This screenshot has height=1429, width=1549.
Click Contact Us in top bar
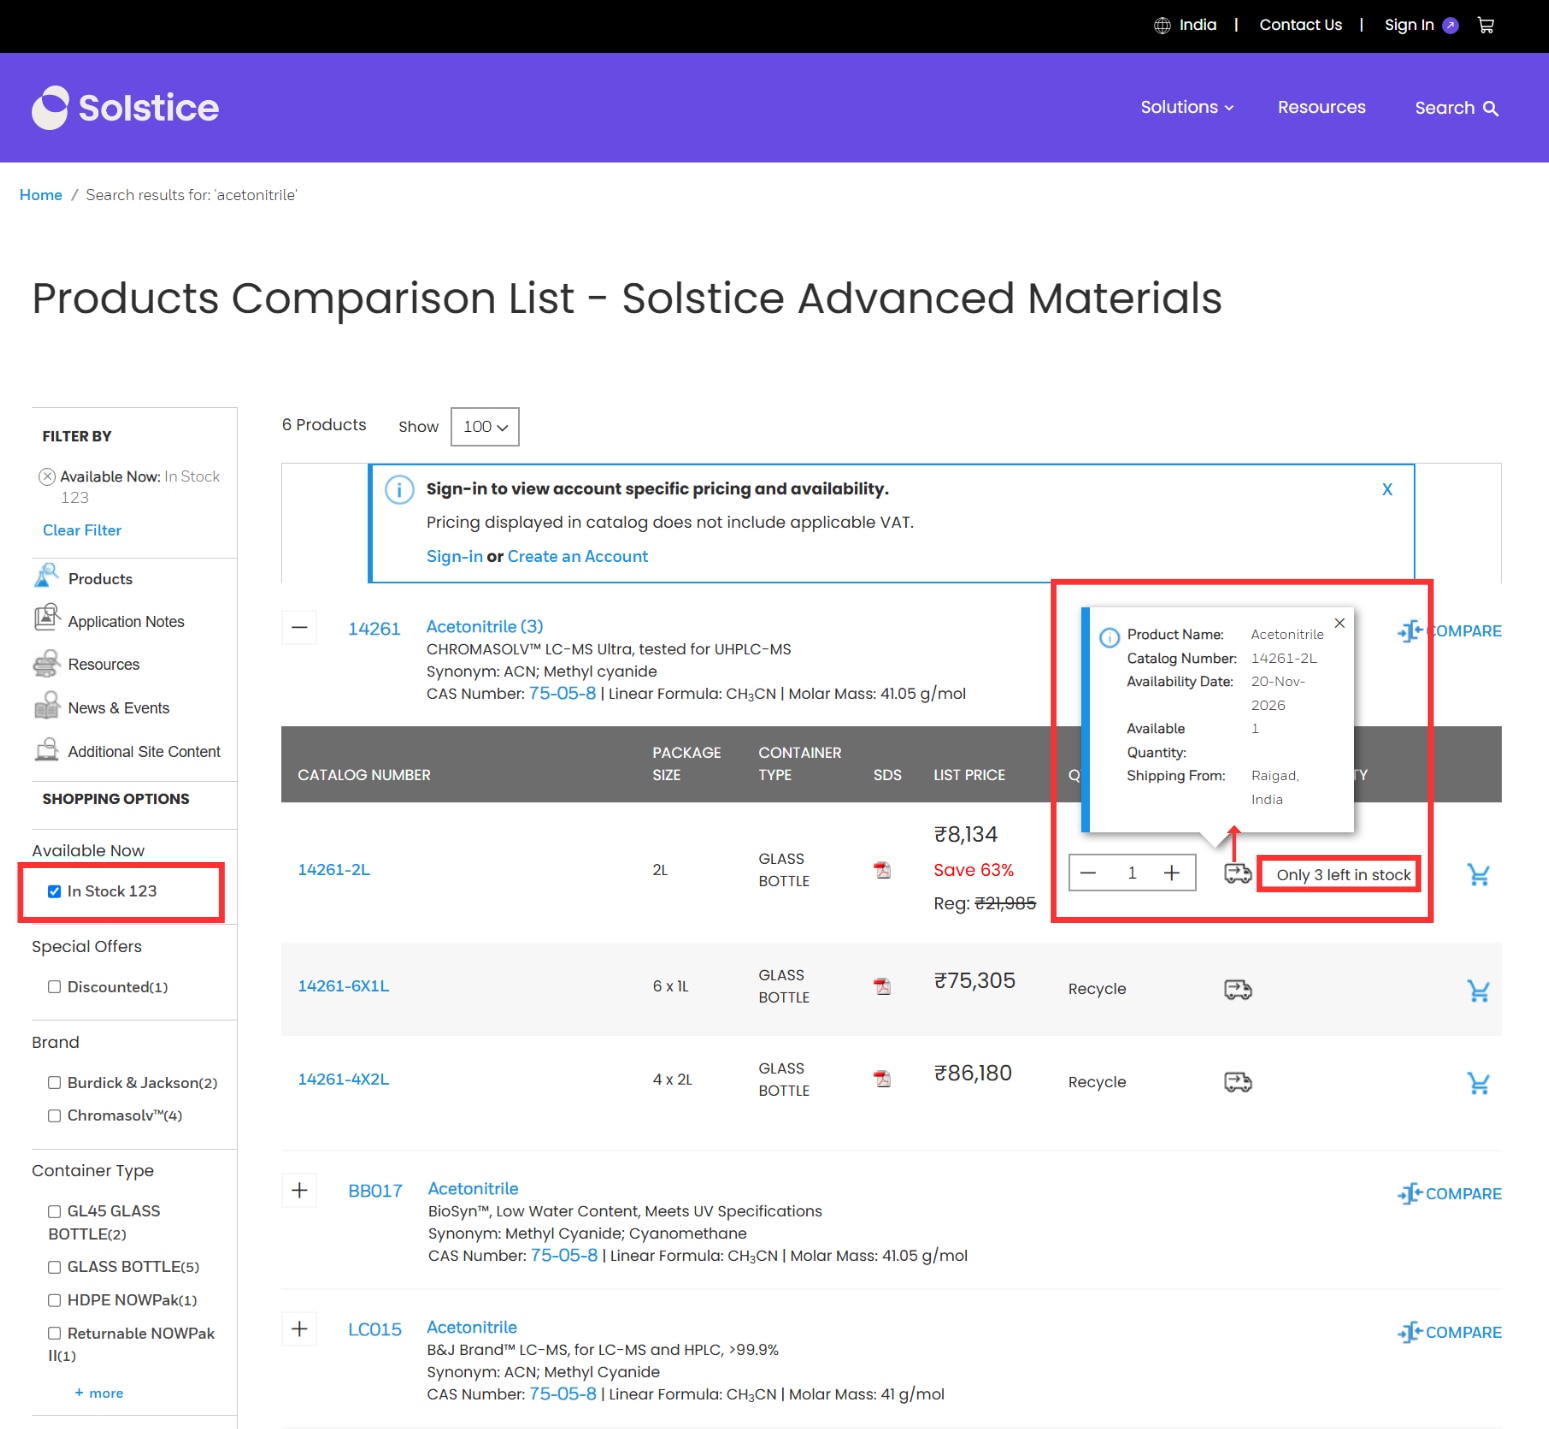coord(1300,25)
